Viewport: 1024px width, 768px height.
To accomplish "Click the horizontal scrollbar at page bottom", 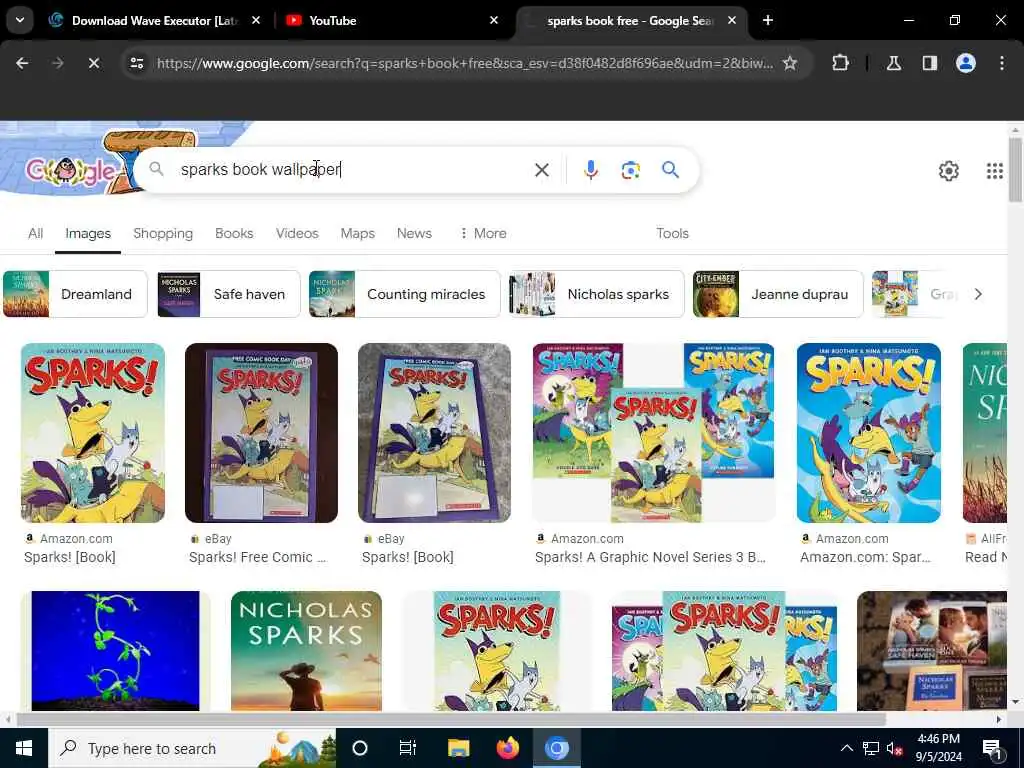I will (x=451, y=719).
